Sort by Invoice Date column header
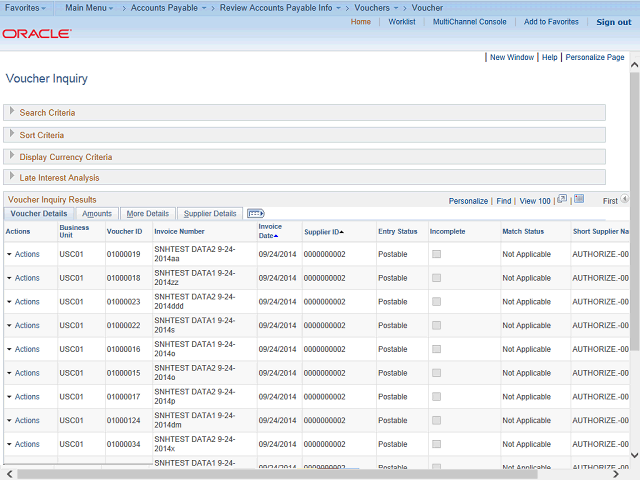The width and height of the screenshot is (640, 480). [x=270, y=231]
